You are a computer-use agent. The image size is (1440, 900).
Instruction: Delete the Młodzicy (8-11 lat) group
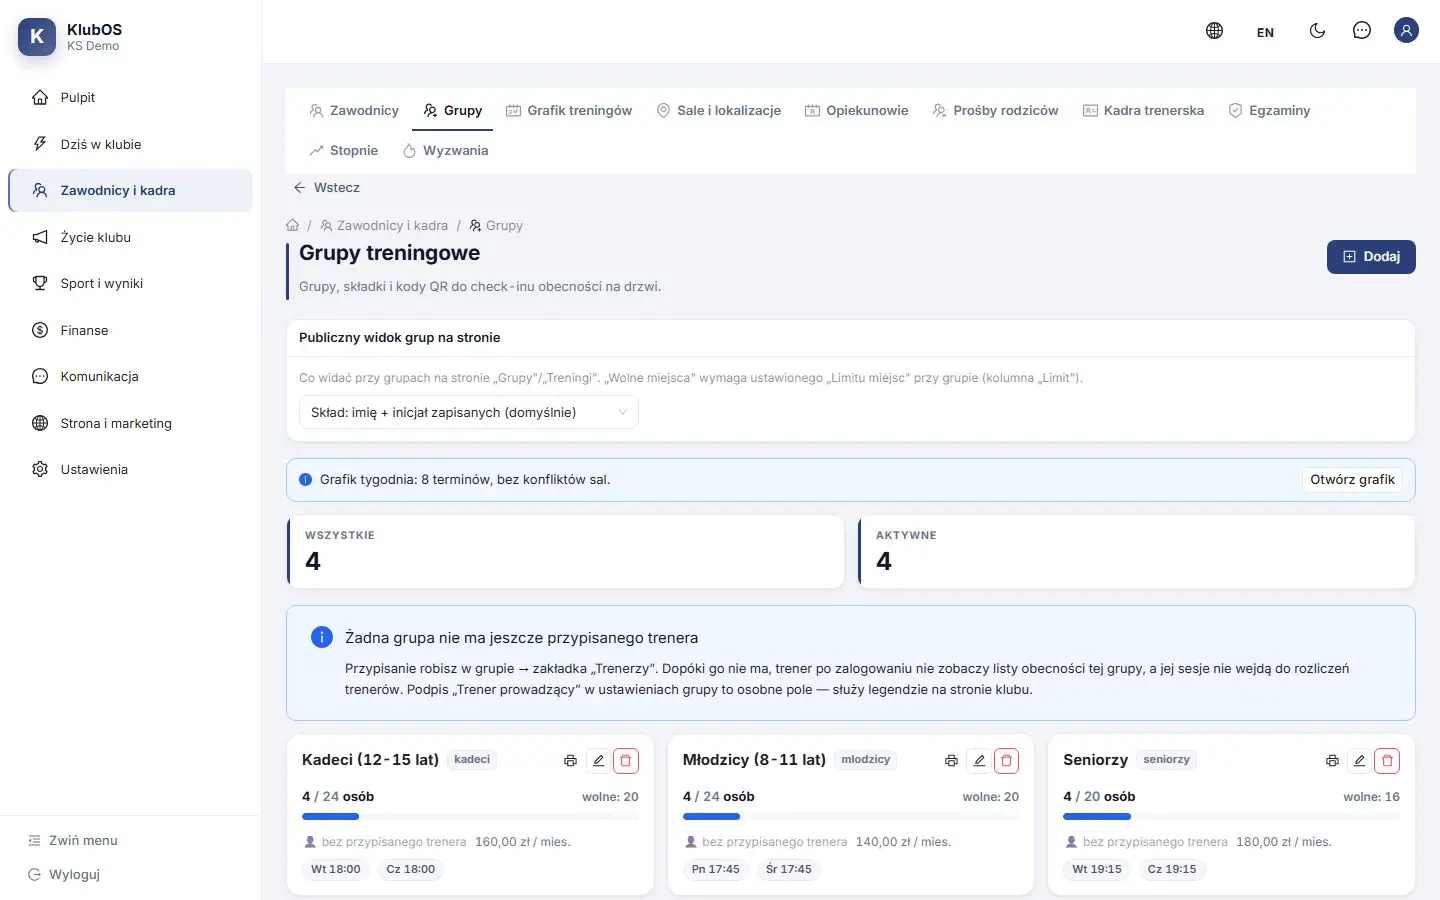coord(1007,761)
